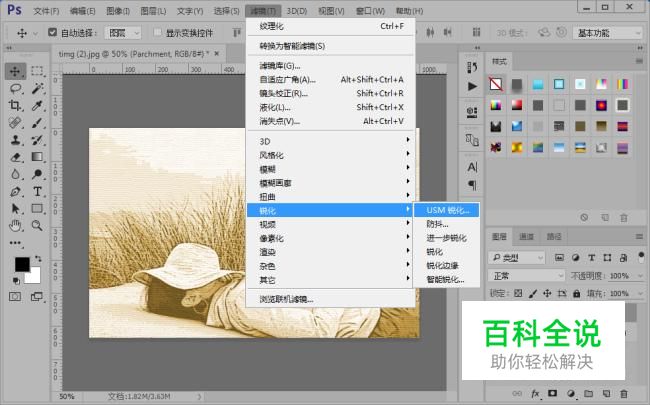The width and height of the screenshot is (650, 405).
Task: Choose the Eraser tool
Action: [15, 156]
